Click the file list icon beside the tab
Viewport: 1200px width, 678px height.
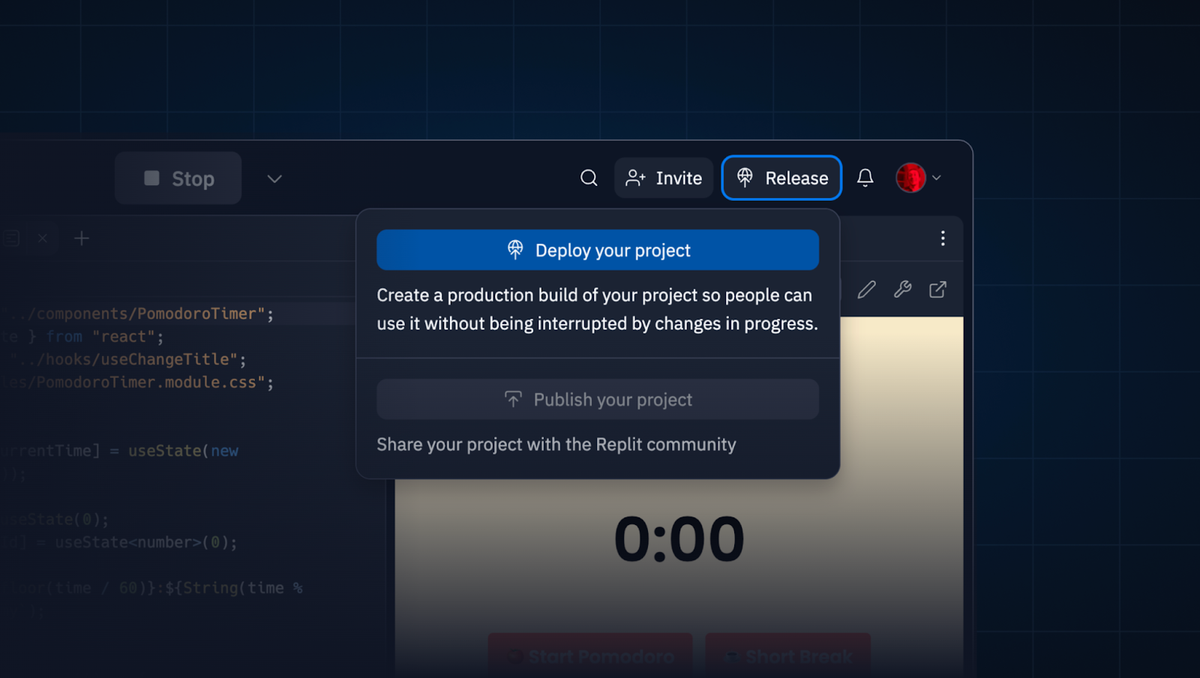pos(10,238)
